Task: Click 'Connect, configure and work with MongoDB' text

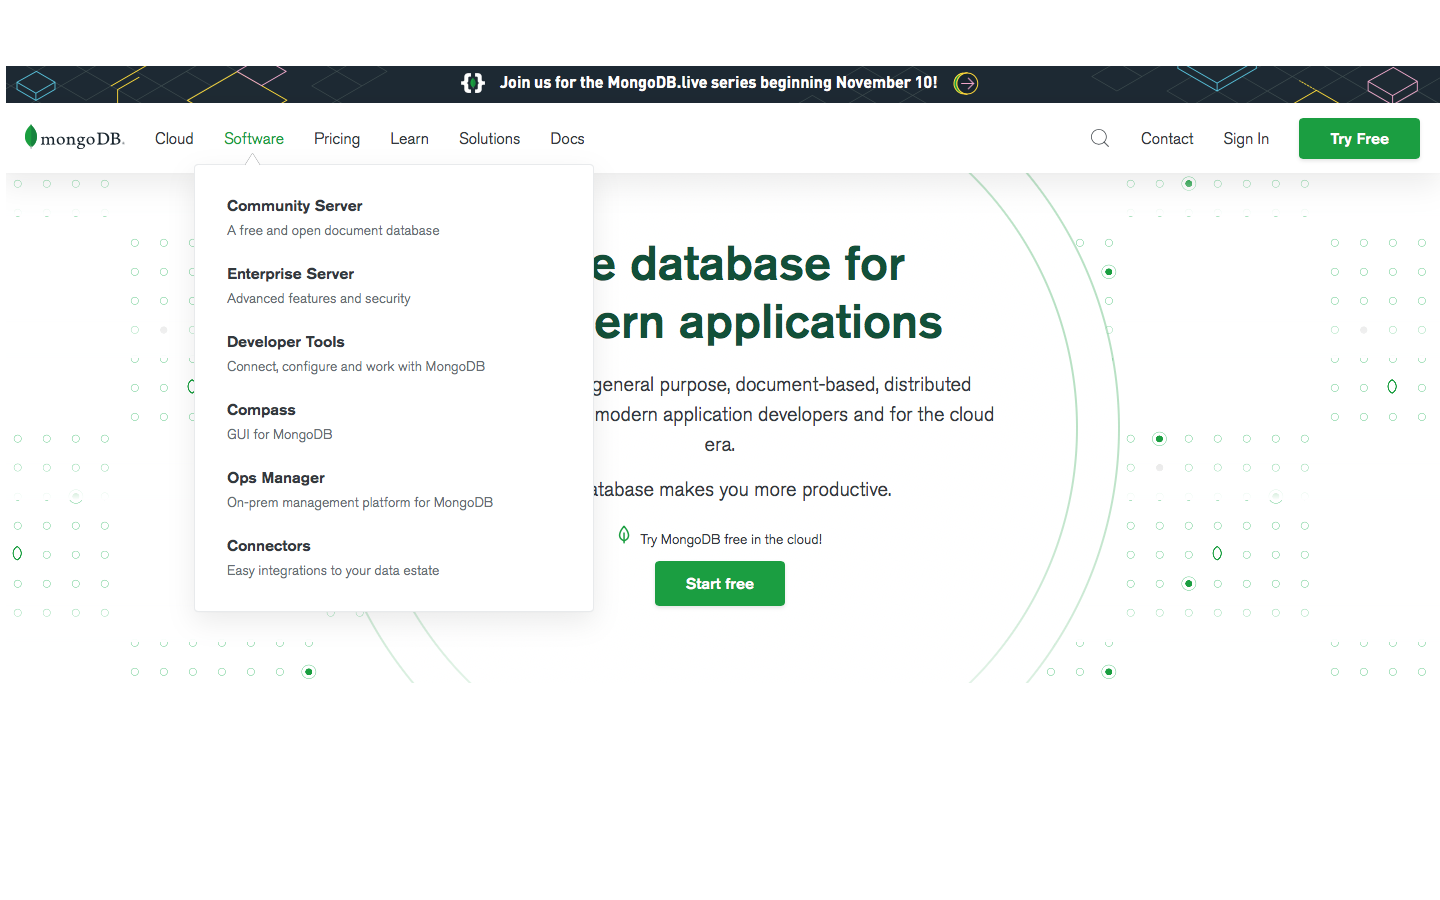Action: (x=356, y=367)
